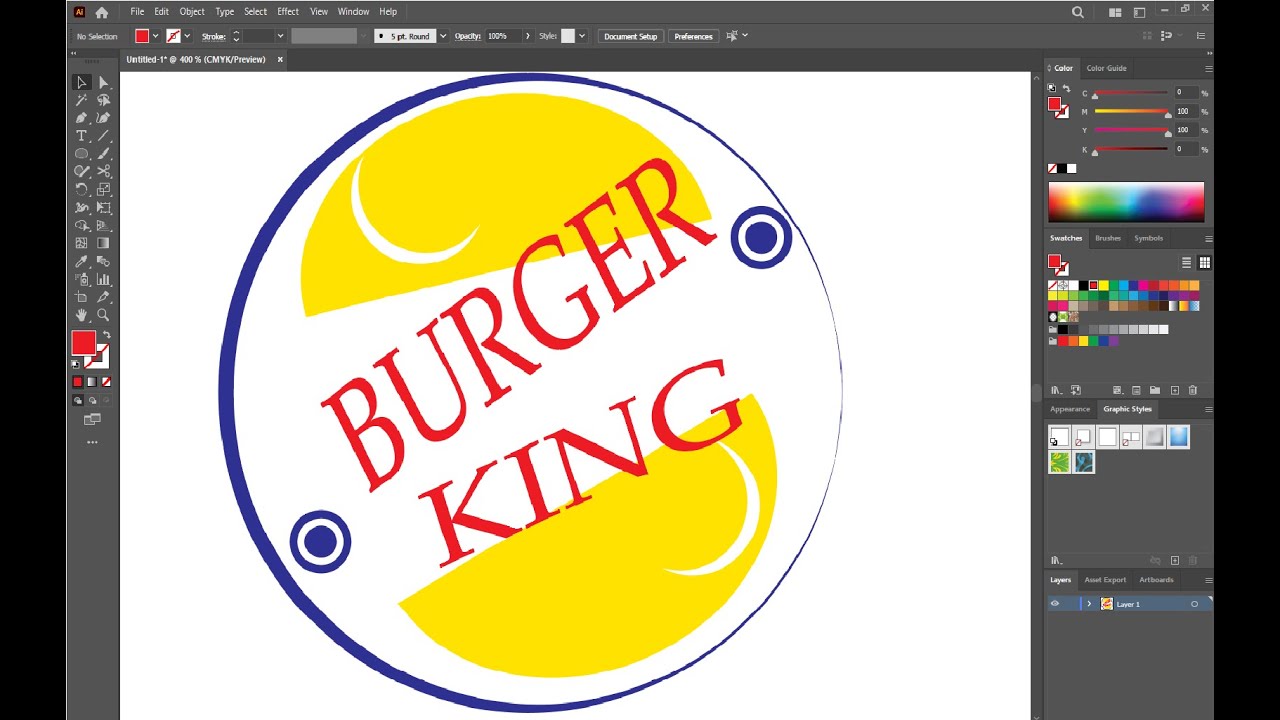Open the search icon in top bar

[1077, 12]
